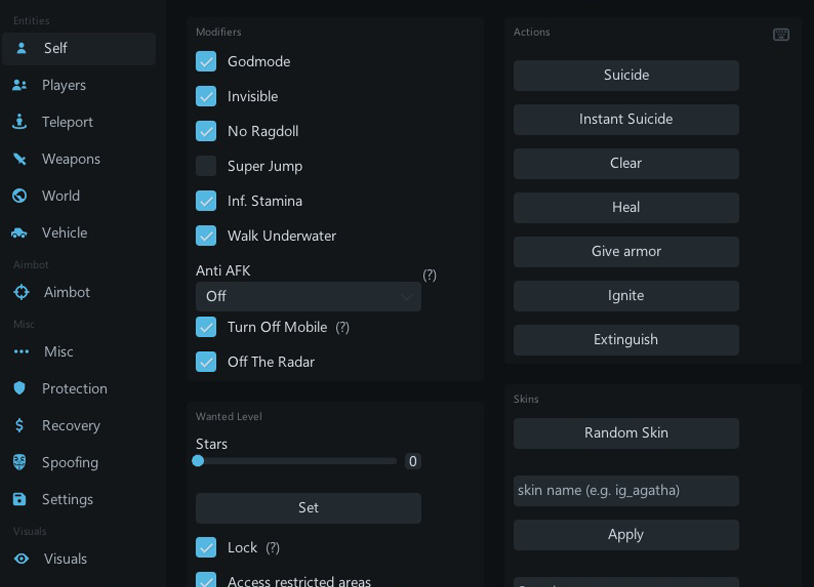The image size is (814, 587).
Task: Click the Protection shield icon
Action: pos(20,388)
